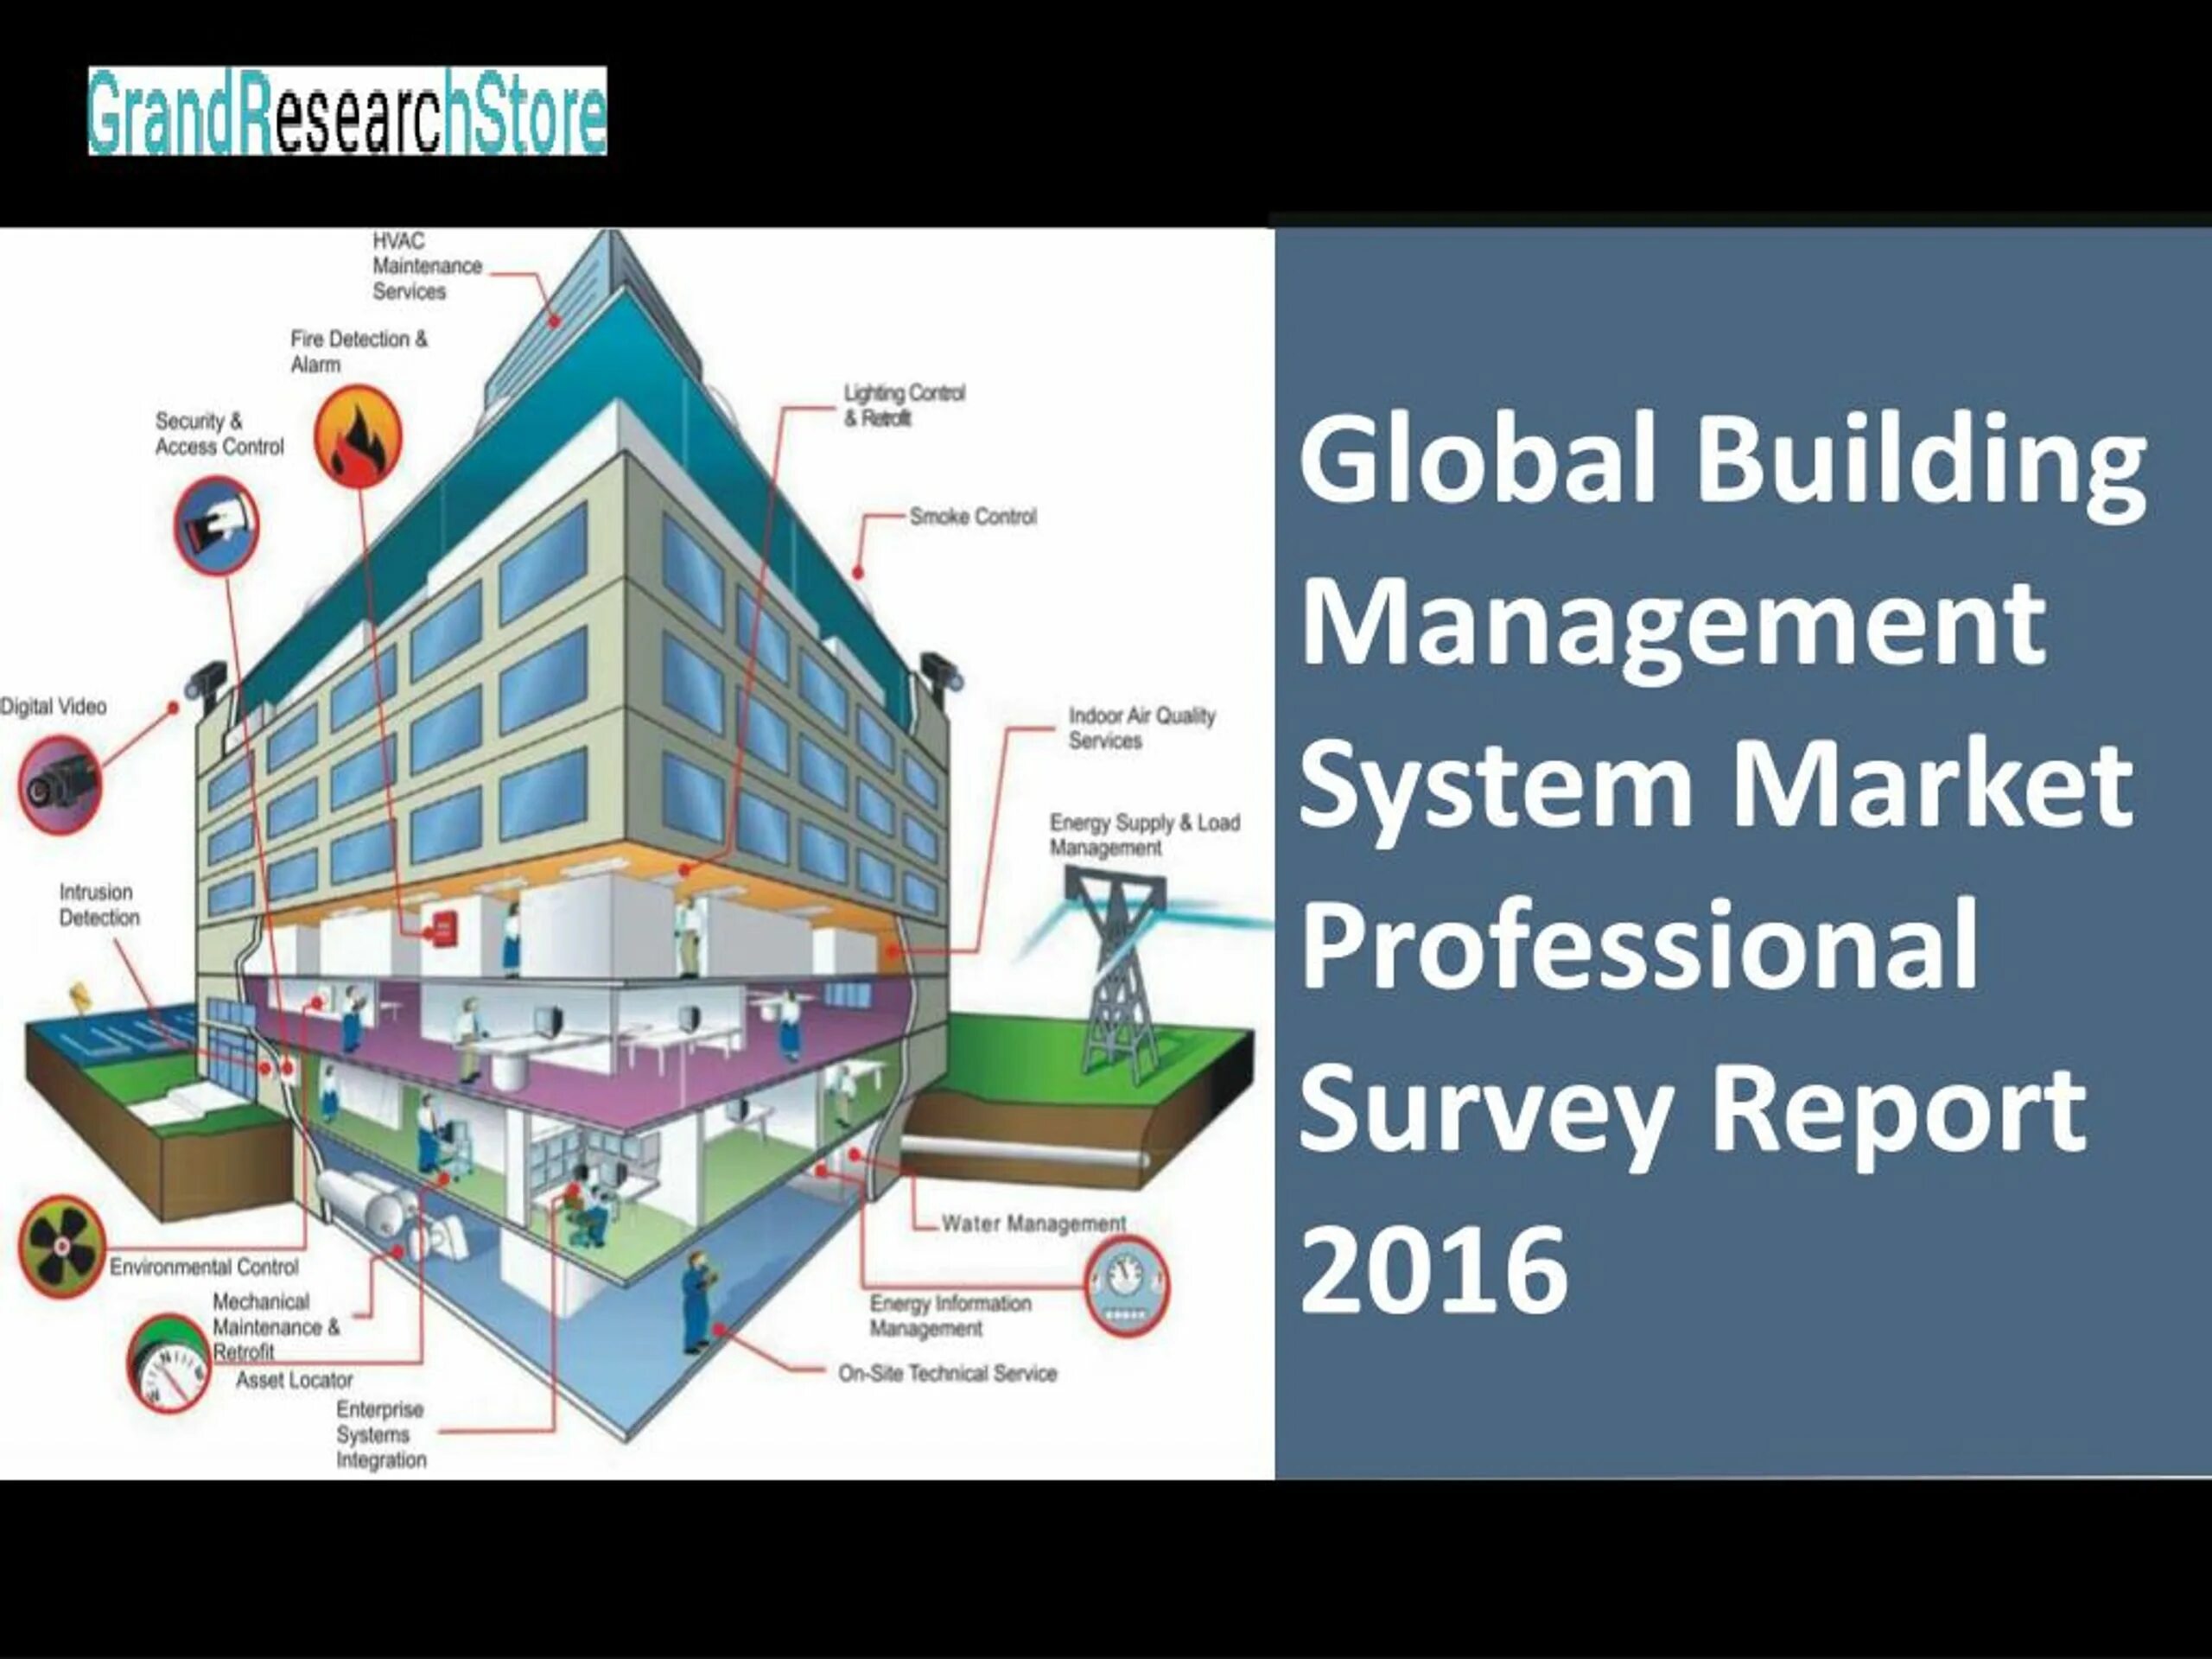Click the GrandResearchStore logo
Image resolution: width=2212 pixels, height=1659 pixels.
pyautogui.click(x=347, y=111)
